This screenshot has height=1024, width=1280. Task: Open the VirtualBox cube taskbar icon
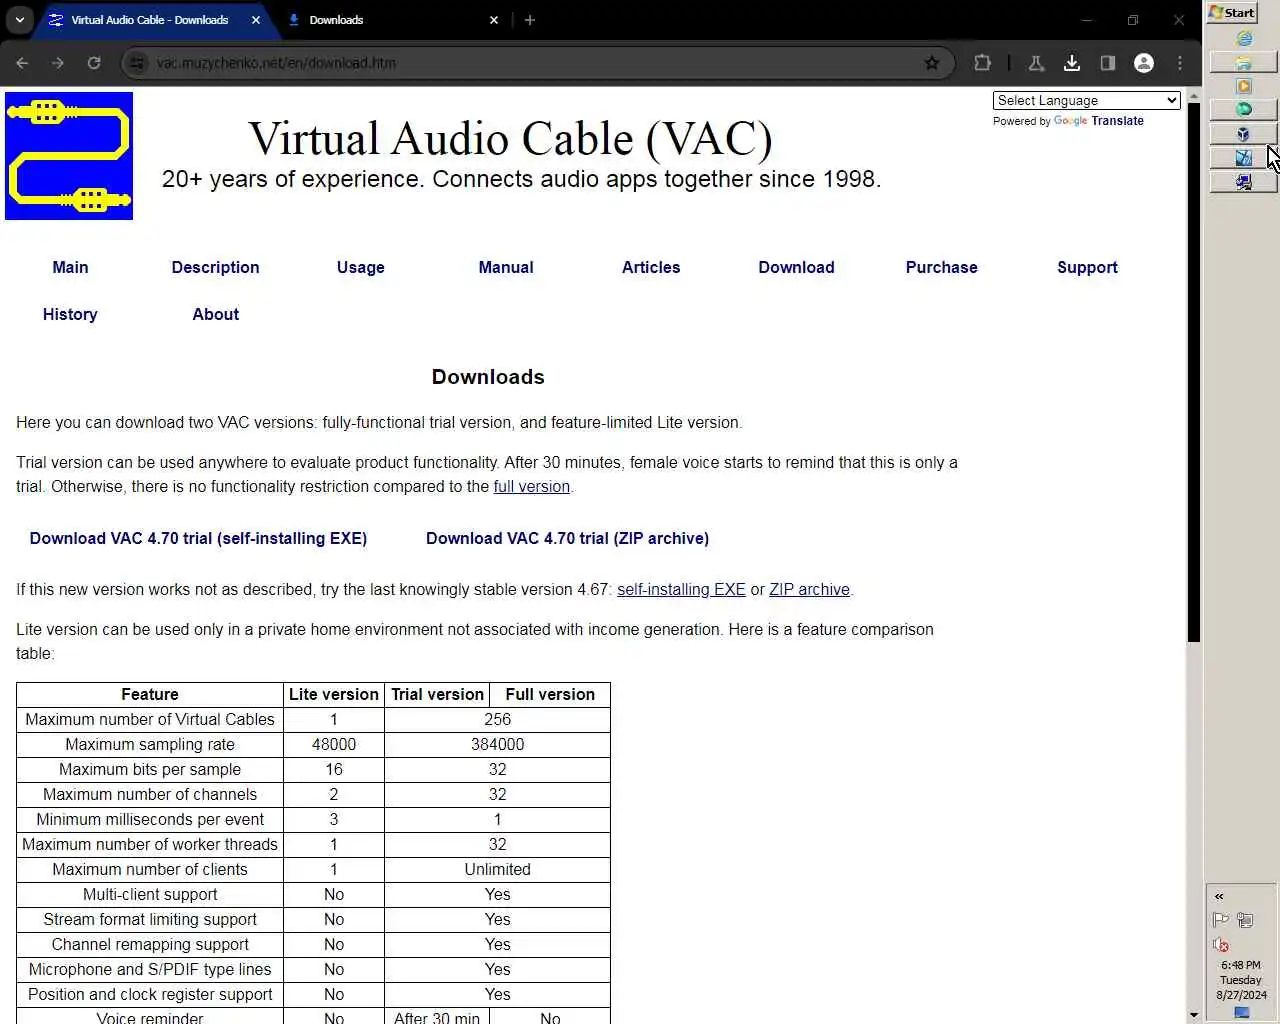click(1243, 134)
